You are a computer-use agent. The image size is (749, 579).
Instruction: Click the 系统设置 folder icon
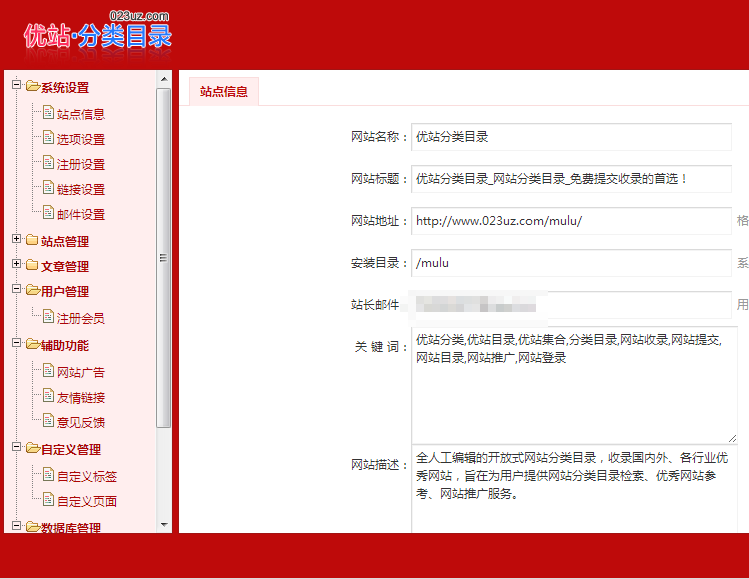pos(32,86)
